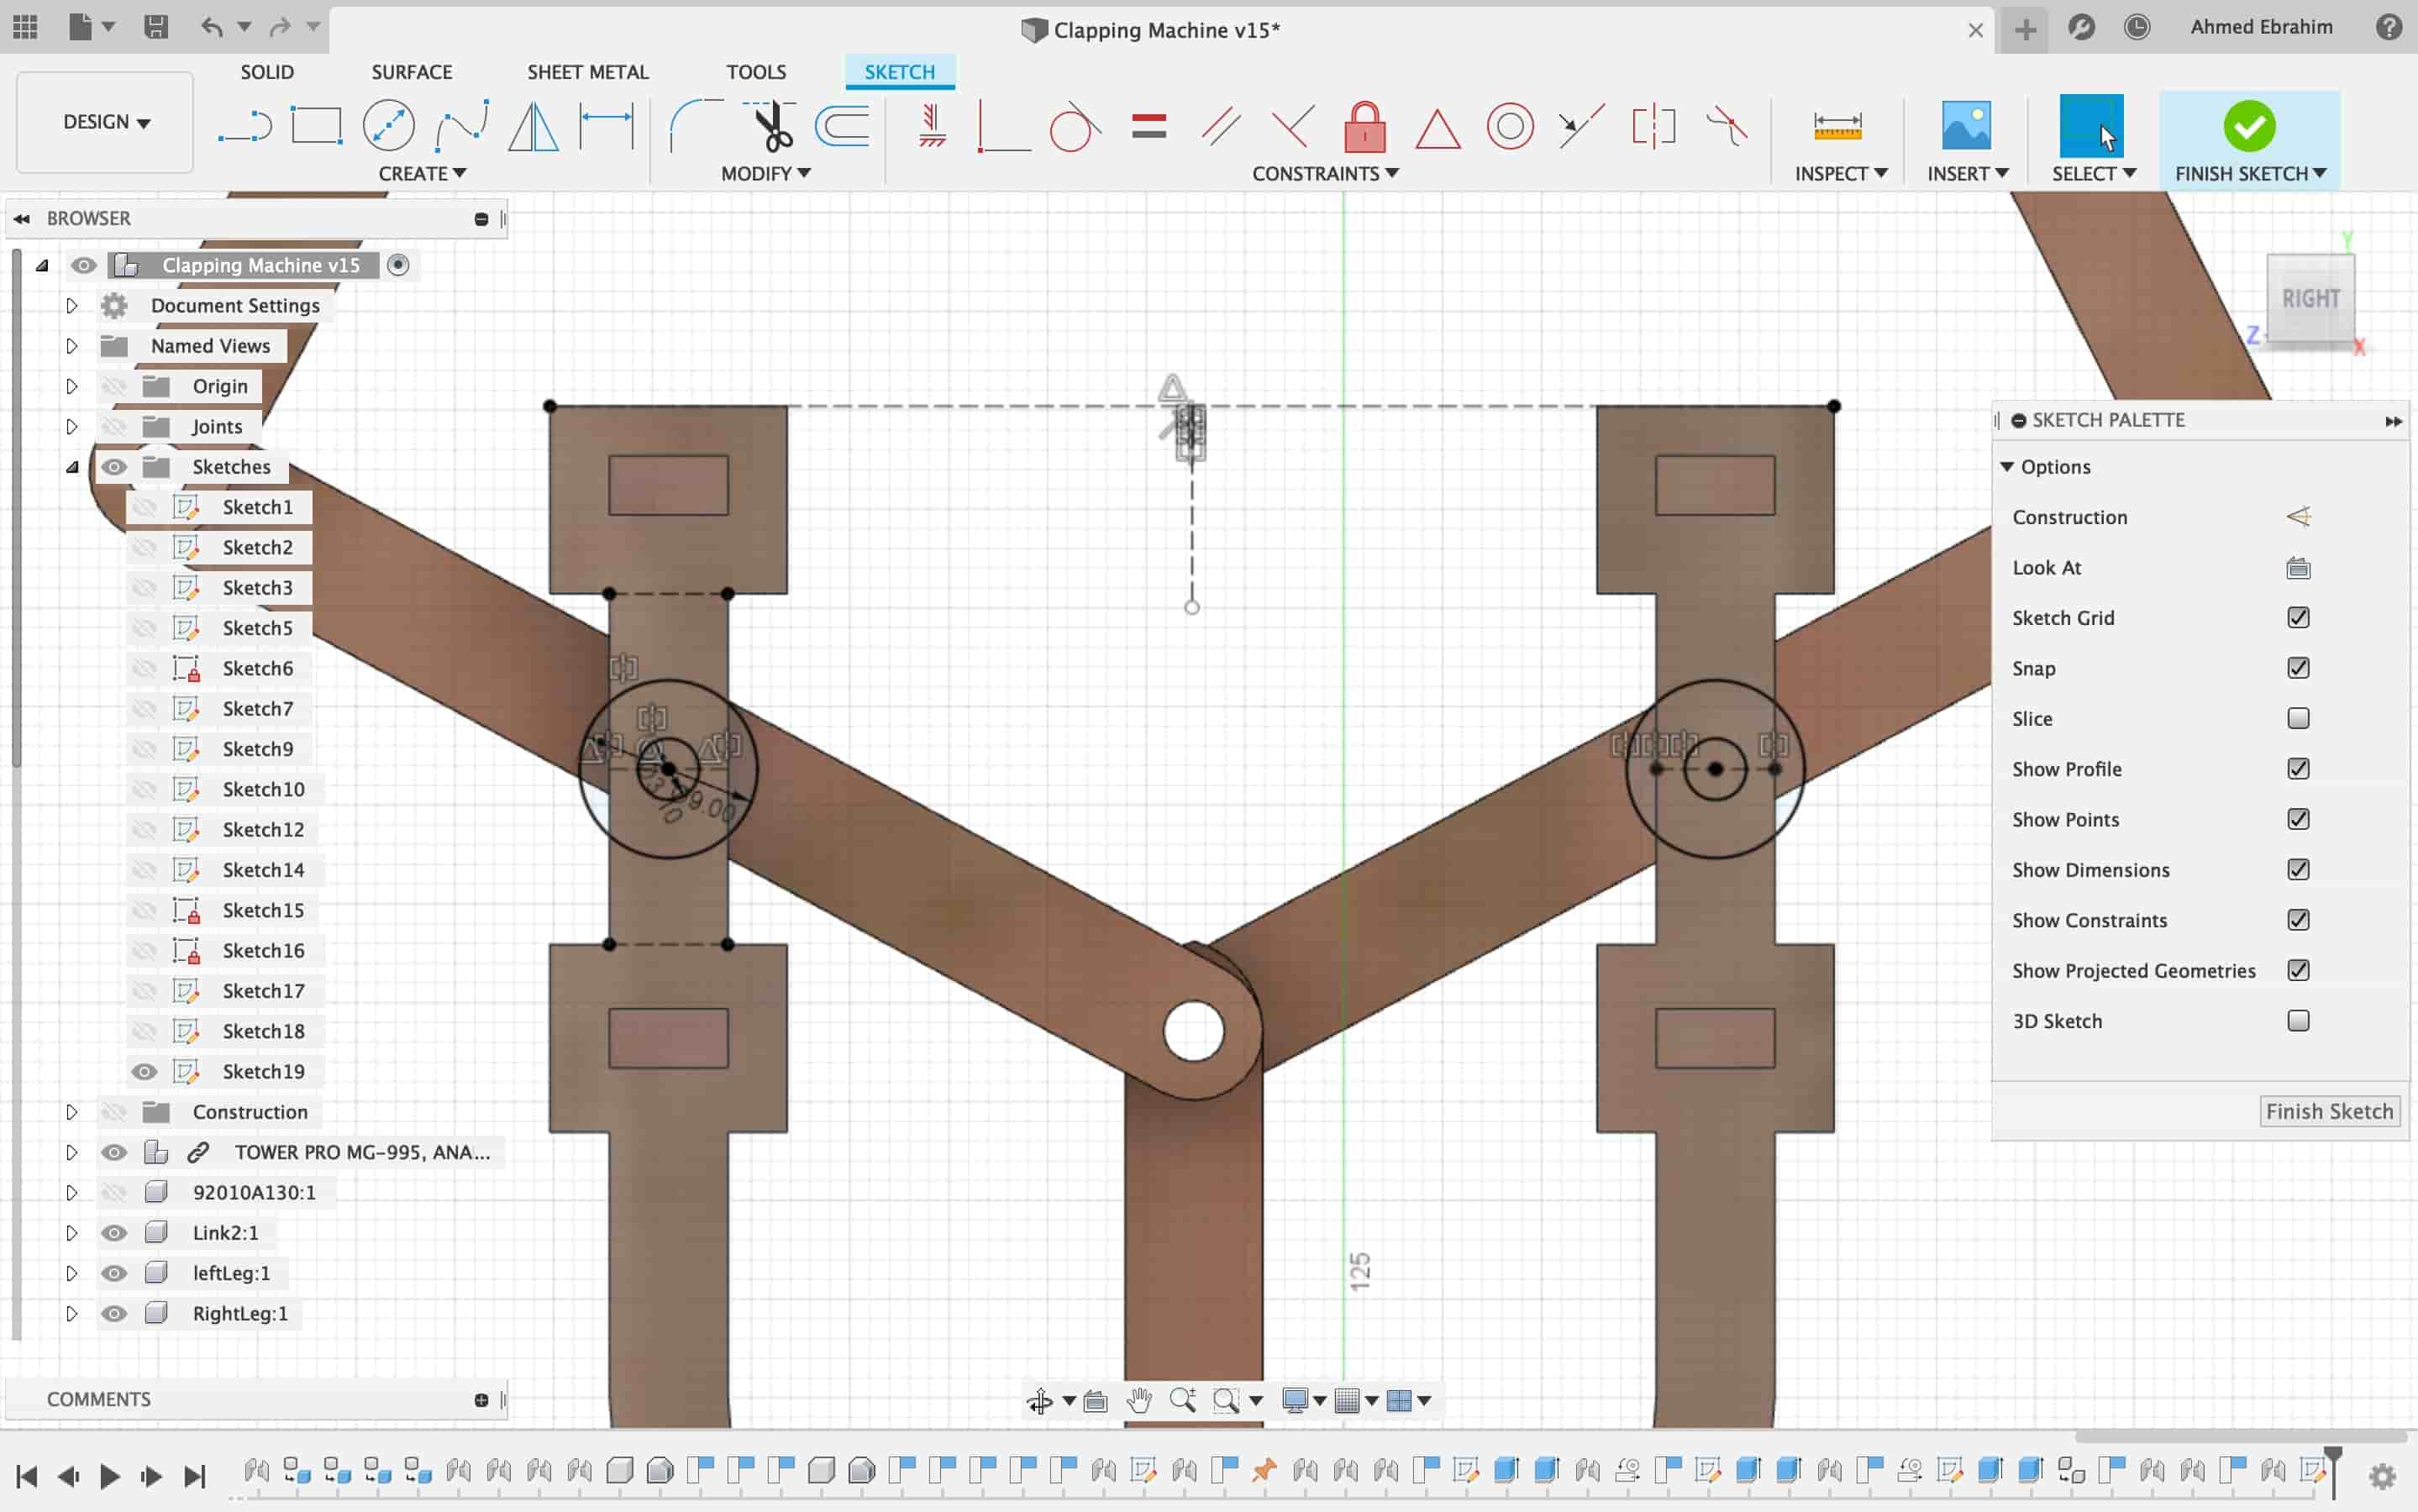Open the INSERT dropdown menu
Image resolution: width=2418 pixels, height=1512 pixels.
click(x=1968, y=173)
